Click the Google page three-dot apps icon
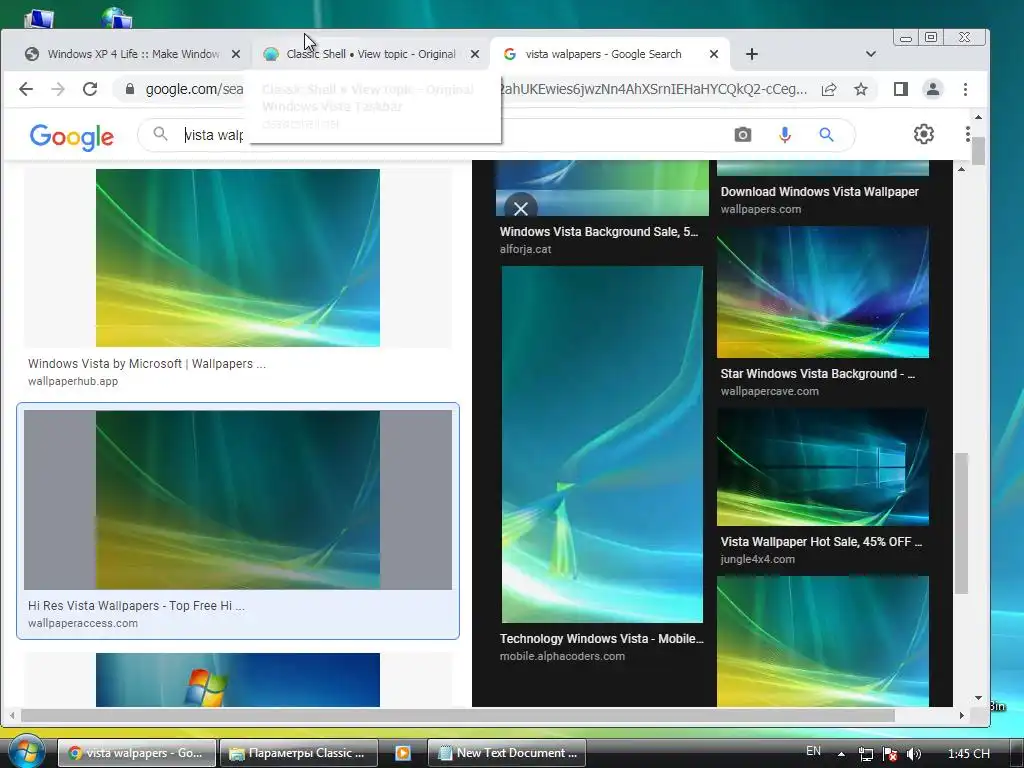The image size is (1024, 768). [x=967, y=134]
